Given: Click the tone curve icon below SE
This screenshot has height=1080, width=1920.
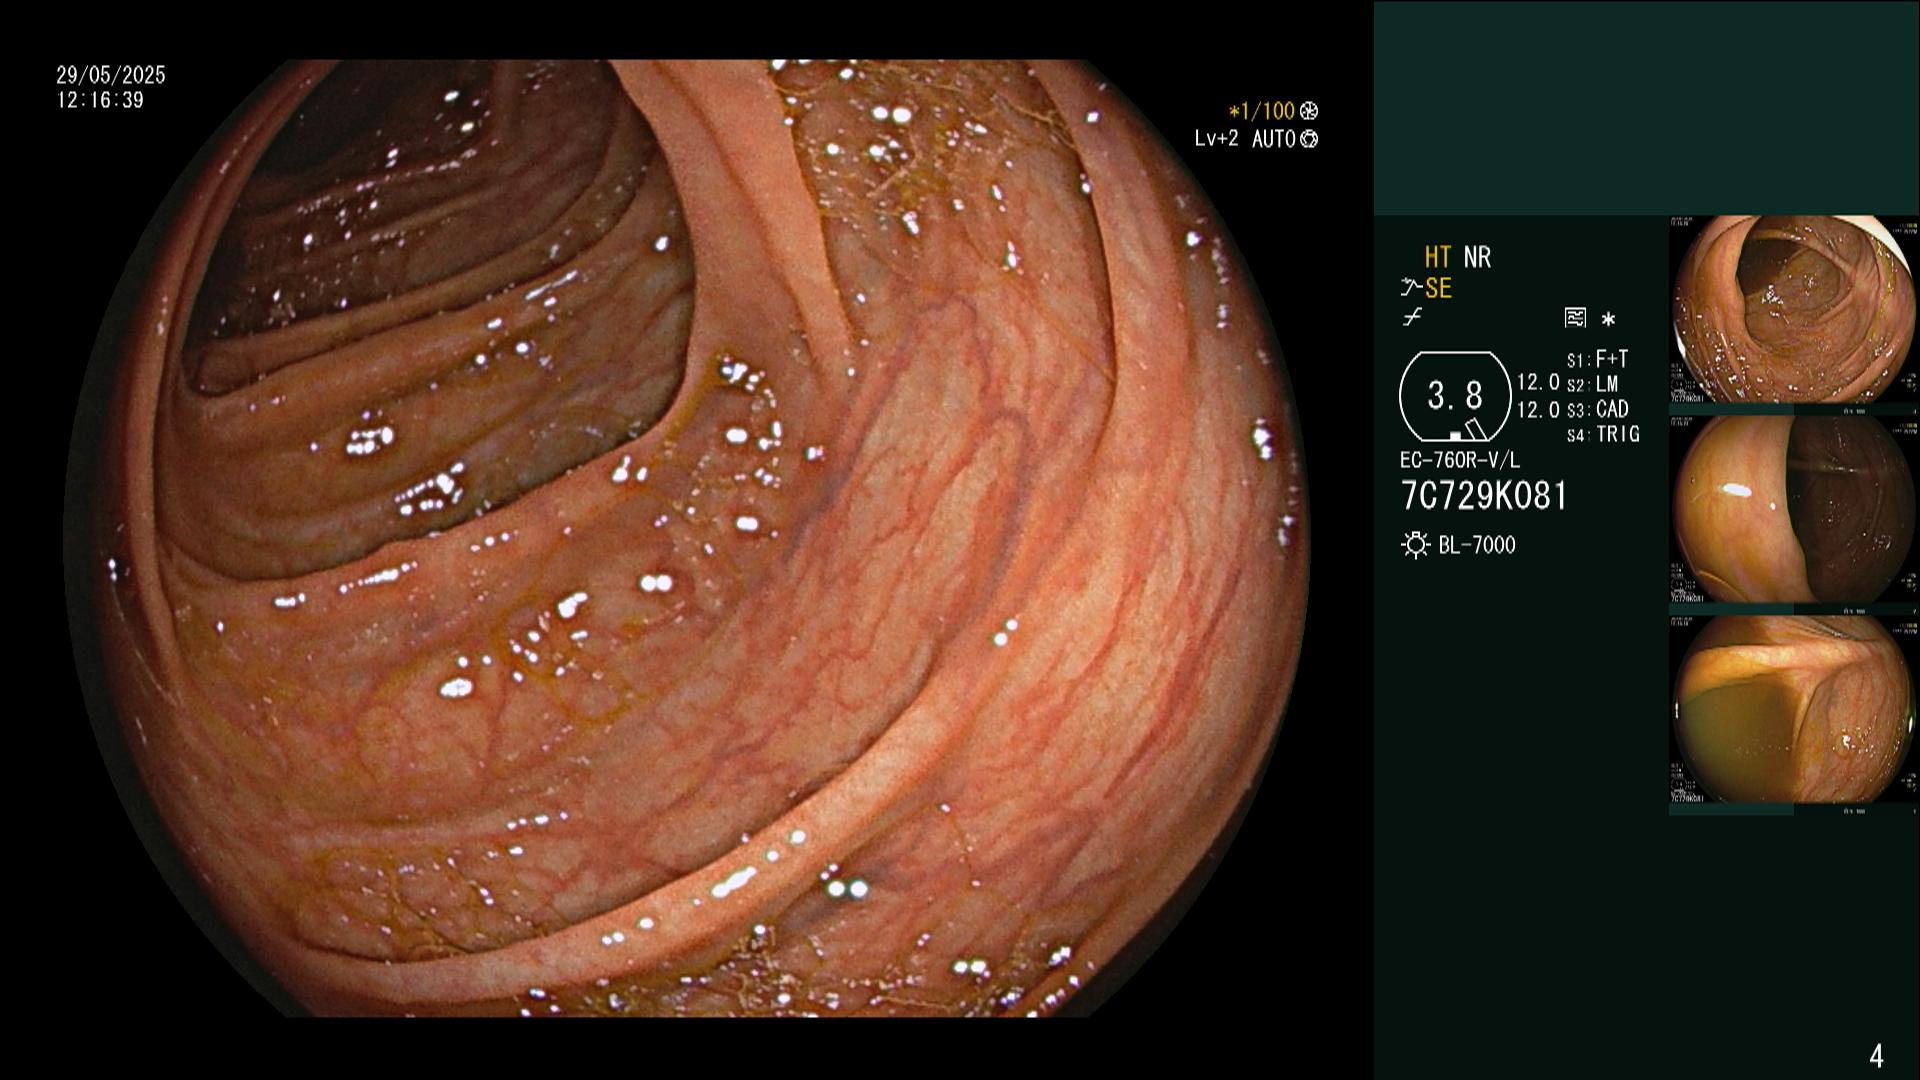Looking at the screenshot, I should pyautogui.click(x=1412, y=318).
